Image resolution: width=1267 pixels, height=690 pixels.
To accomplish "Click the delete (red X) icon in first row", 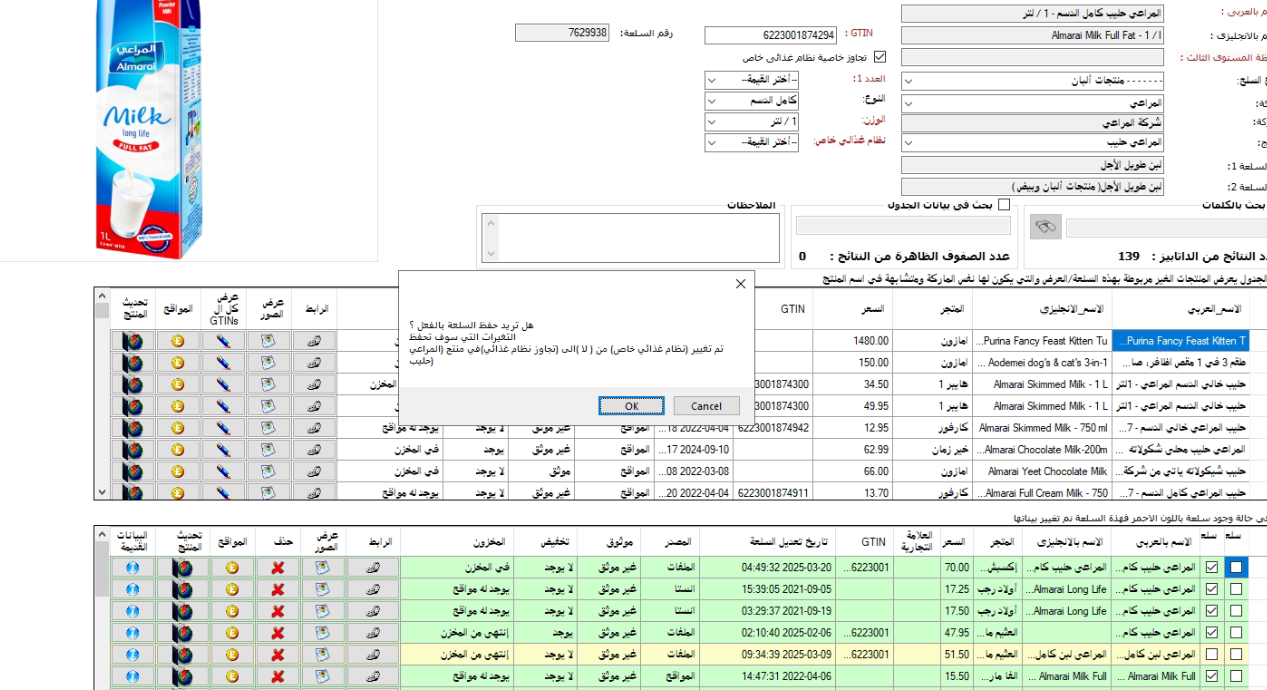I will point(277,567).
